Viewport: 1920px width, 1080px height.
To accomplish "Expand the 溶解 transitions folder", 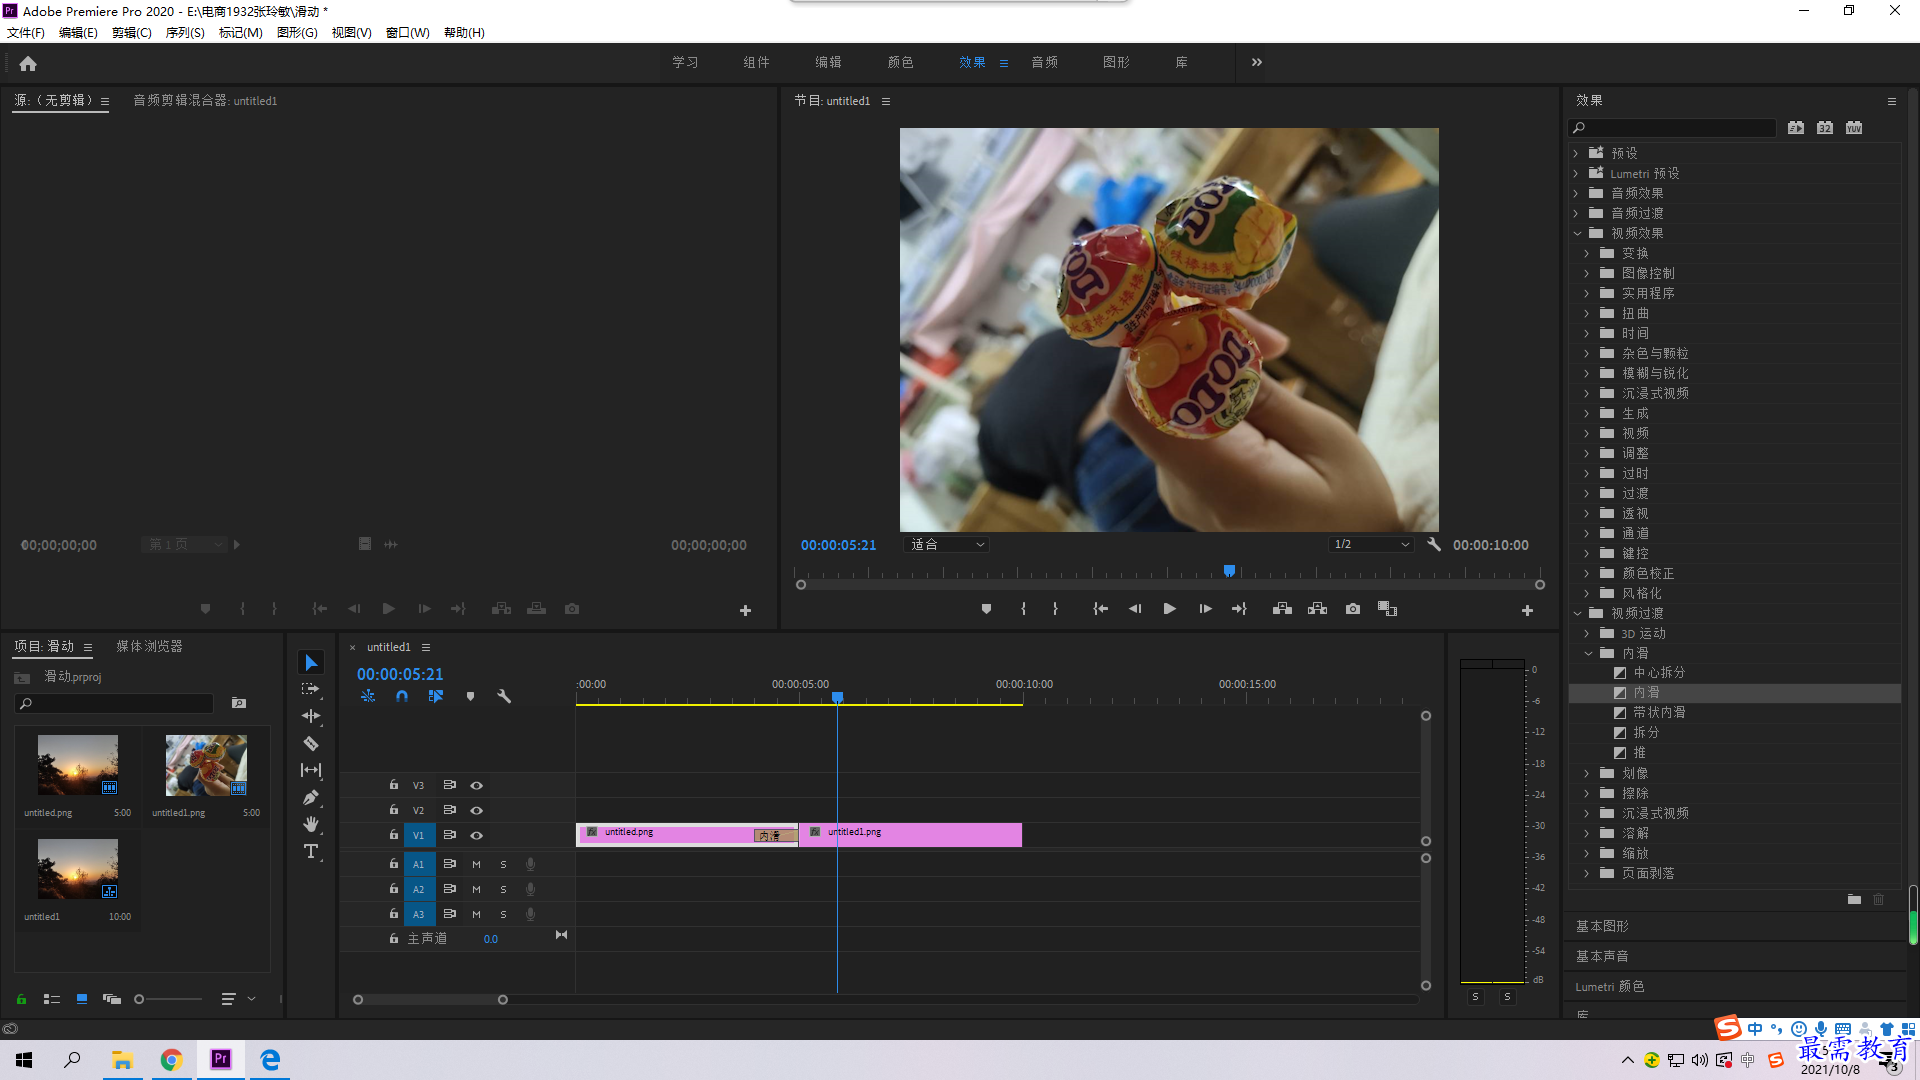I will [1587, 833].
